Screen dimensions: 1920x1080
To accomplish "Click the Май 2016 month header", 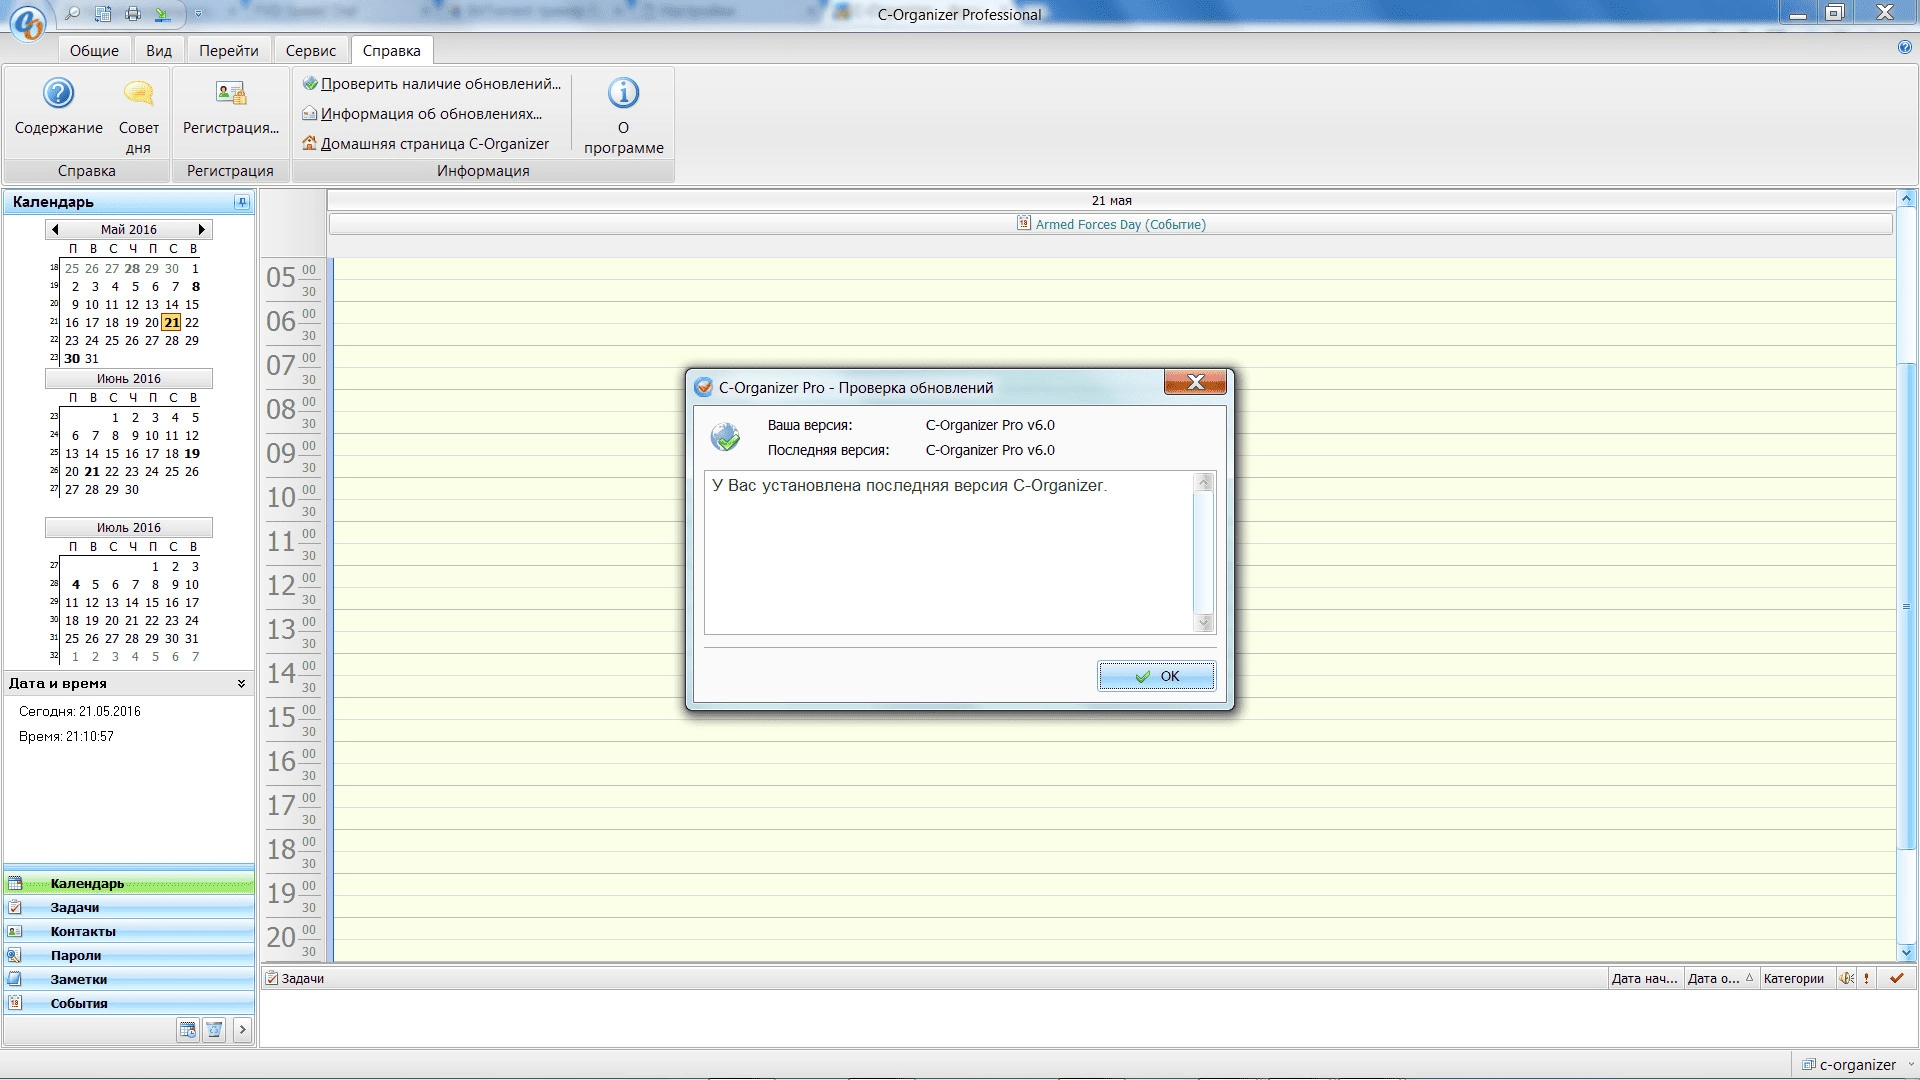I will (129, 229).
